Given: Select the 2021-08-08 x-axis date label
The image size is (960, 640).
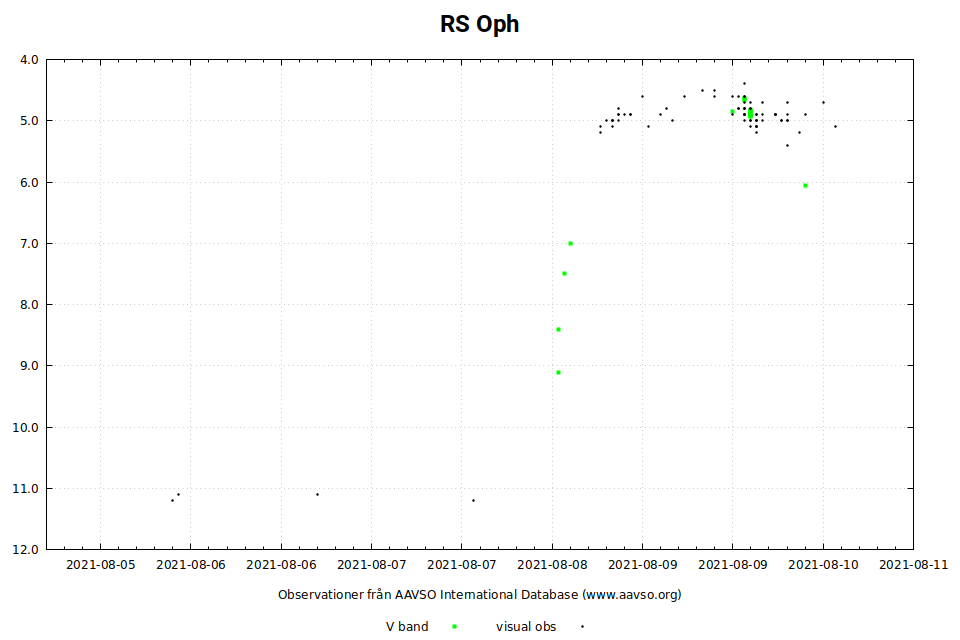Looking at the screenshot, I should click(x=552, y=564).
